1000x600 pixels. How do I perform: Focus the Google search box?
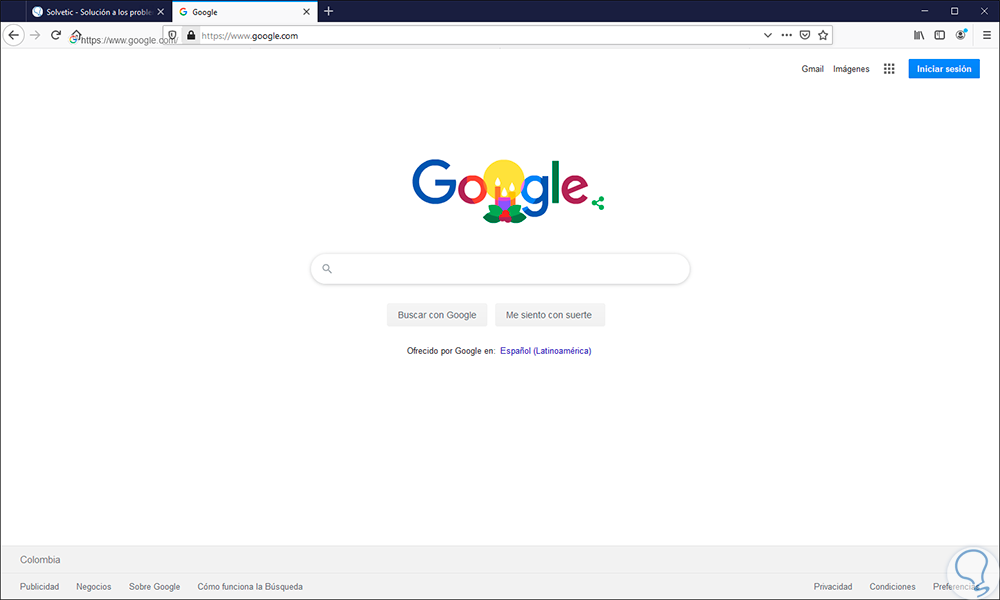pyautogui.click(x=500, y=268)
